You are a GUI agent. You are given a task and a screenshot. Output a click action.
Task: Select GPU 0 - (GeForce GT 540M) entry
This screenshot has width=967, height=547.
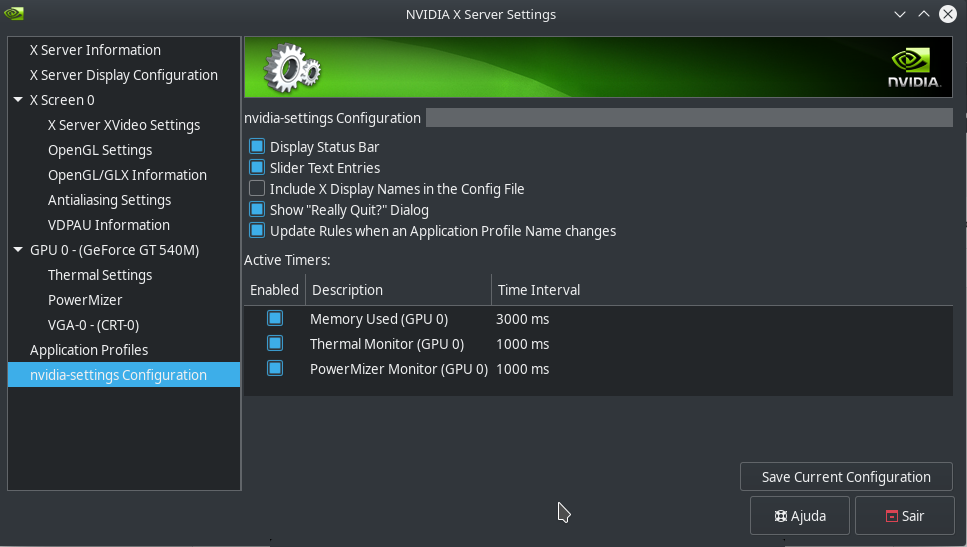(115, 250)
